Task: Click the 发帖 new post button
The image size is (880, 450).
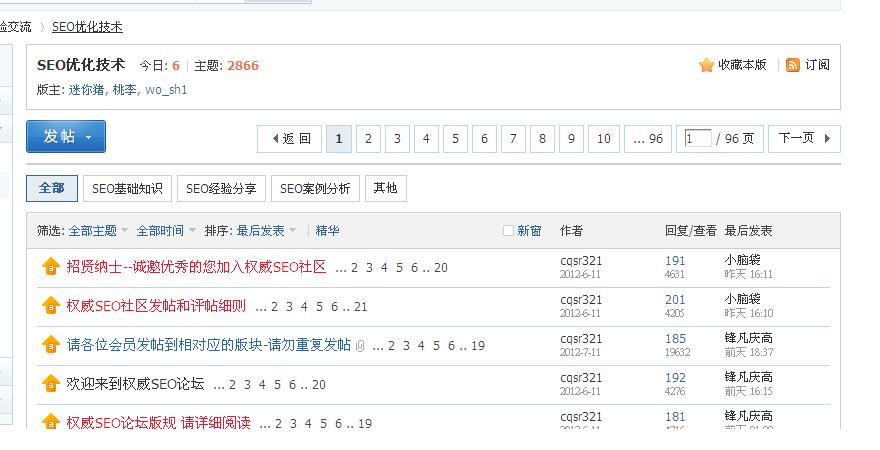Action: pos(66,136)
